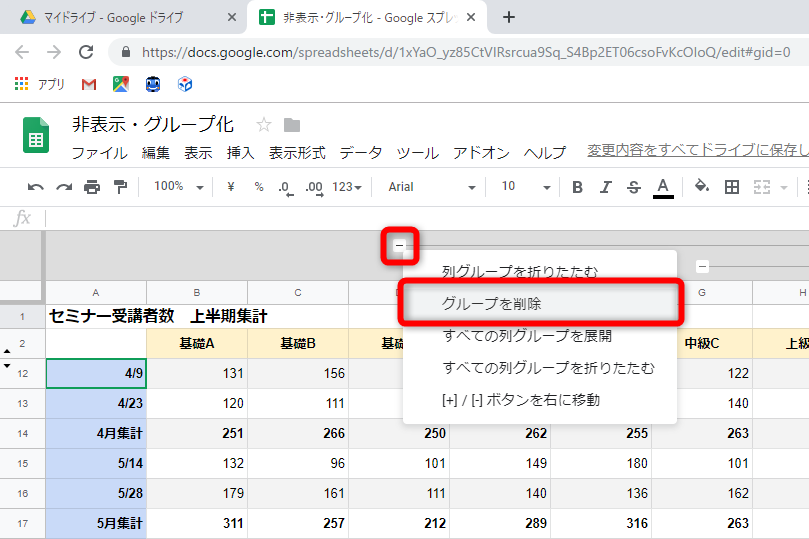Click the formula bar input
This screenshot has width=809, height=539.
coord(427,219)
